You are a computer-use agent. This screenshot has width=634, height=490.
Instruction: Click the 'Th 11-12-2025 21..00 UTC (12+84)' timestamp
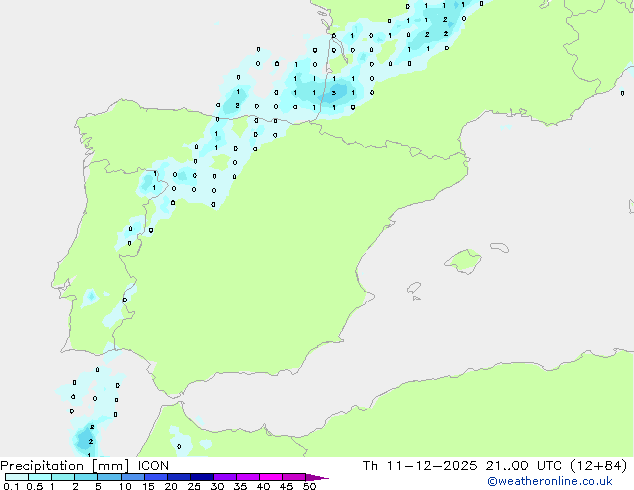[495, 466]
